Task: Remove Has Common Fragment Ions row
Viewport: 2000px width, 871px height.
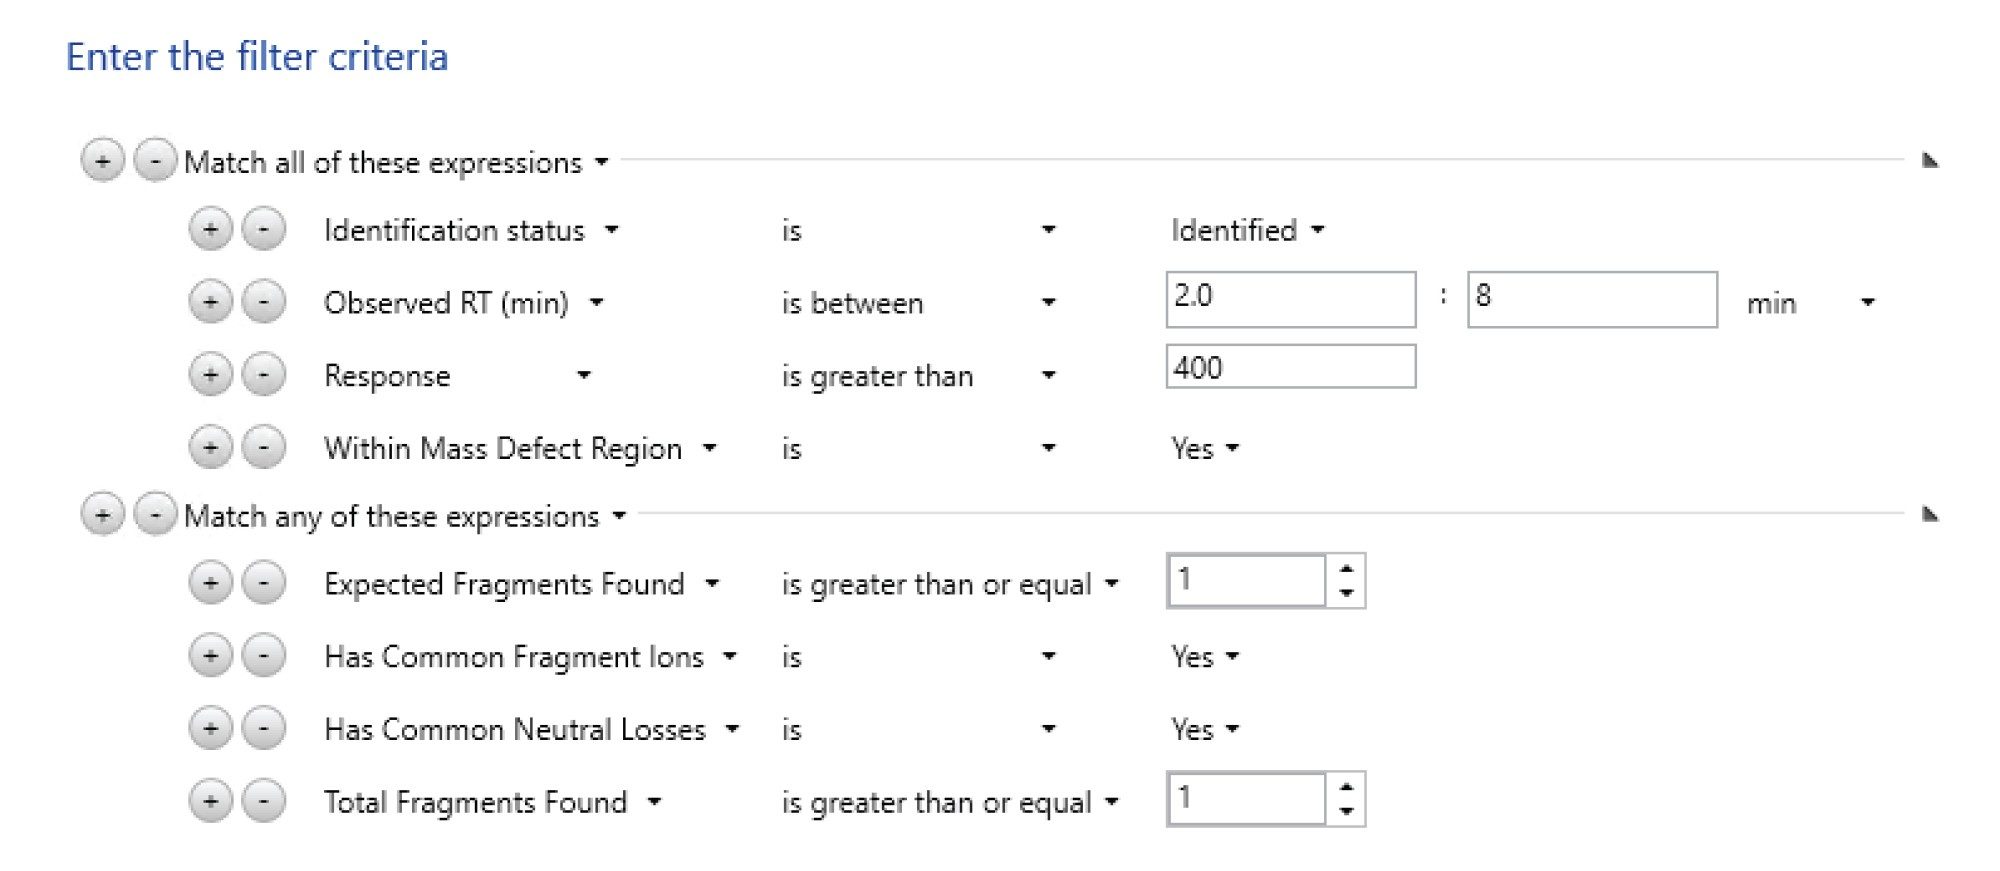Action: click(x=264, y=656)
